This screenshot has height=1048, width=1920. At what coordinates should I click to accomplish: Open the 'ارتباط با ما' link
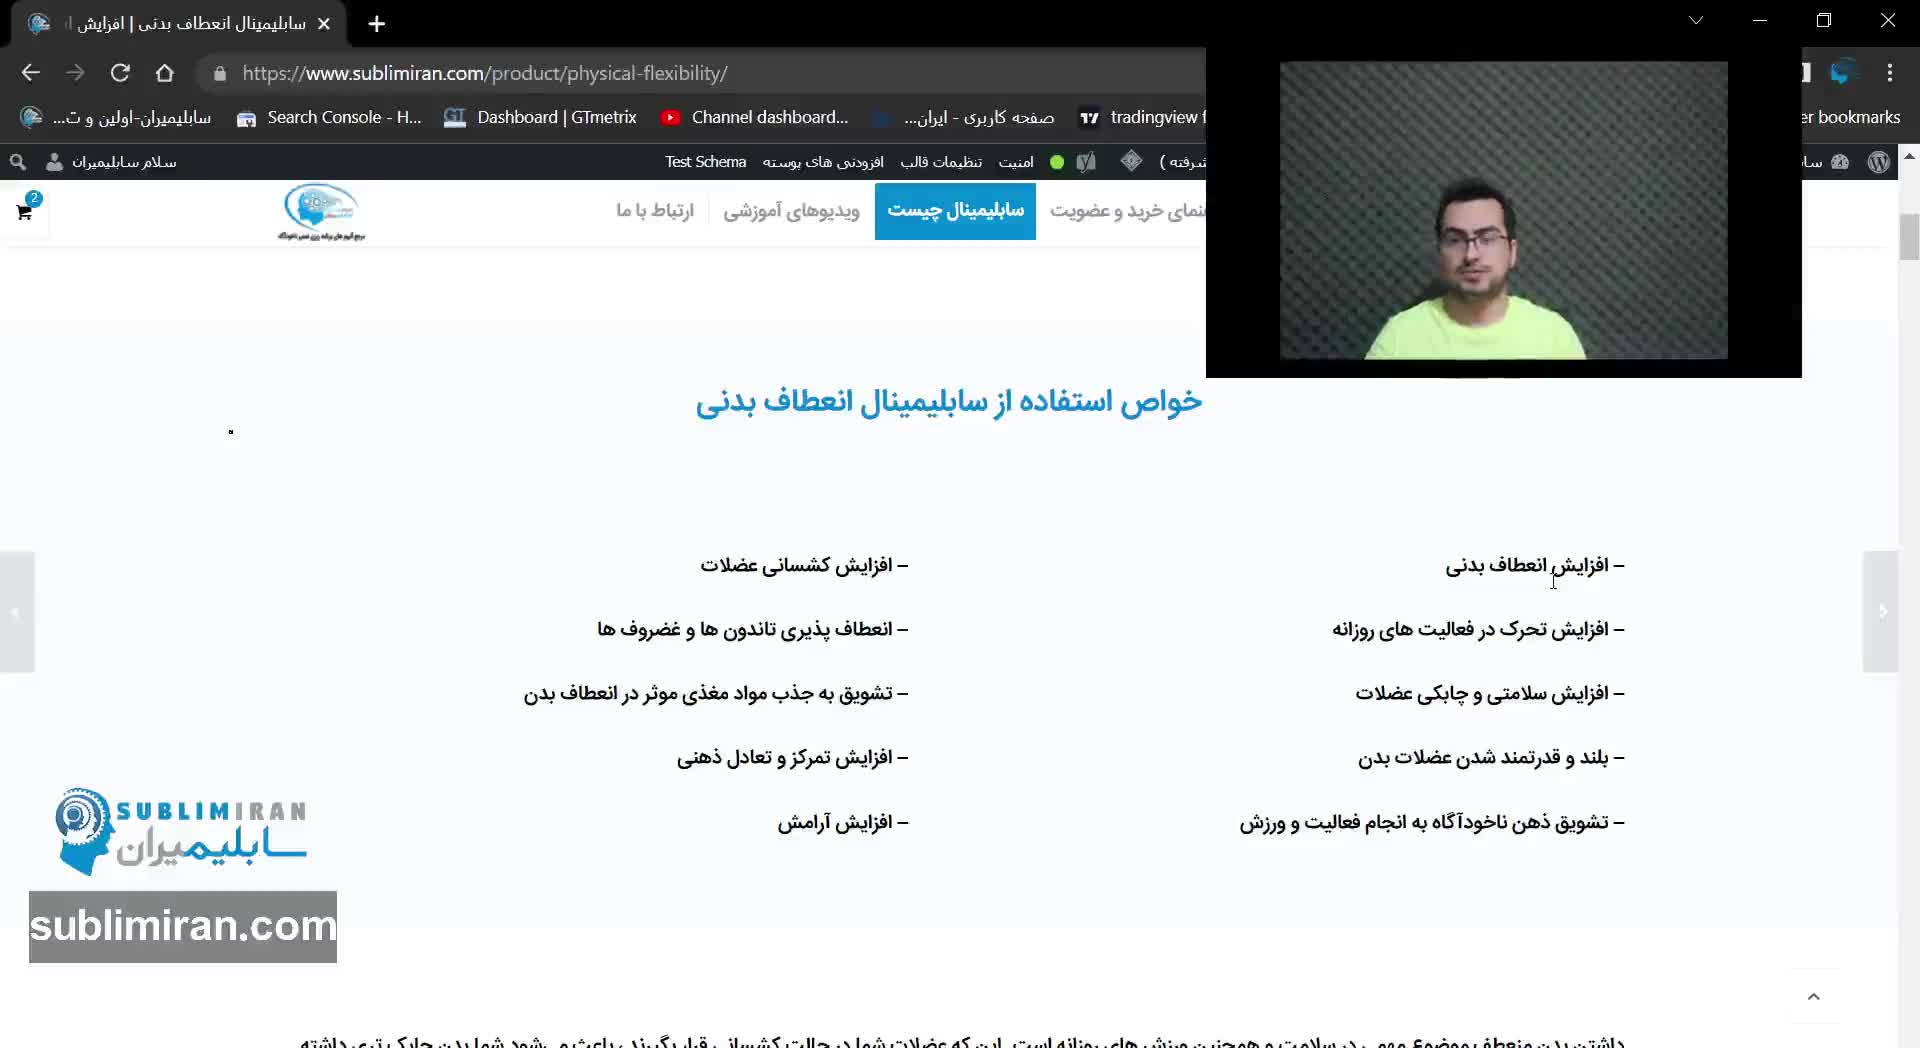[654, 211]
